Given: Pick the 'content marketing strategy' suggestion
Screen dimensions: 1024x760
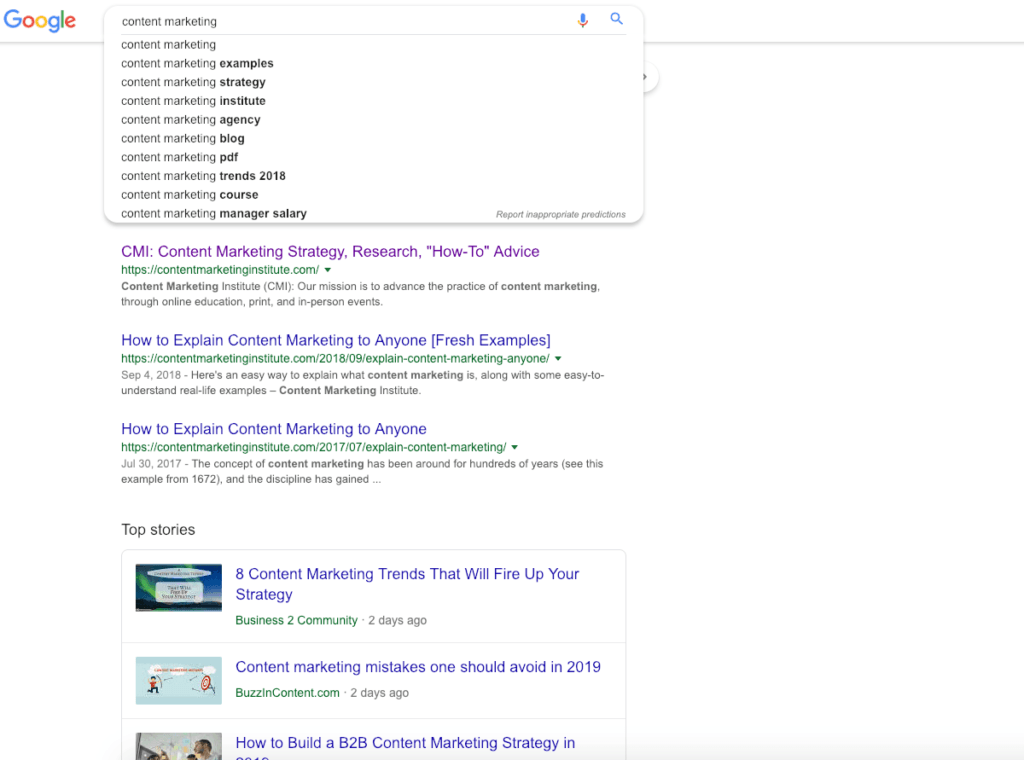Looking at the screenshot, I should [x=193, y=82].
